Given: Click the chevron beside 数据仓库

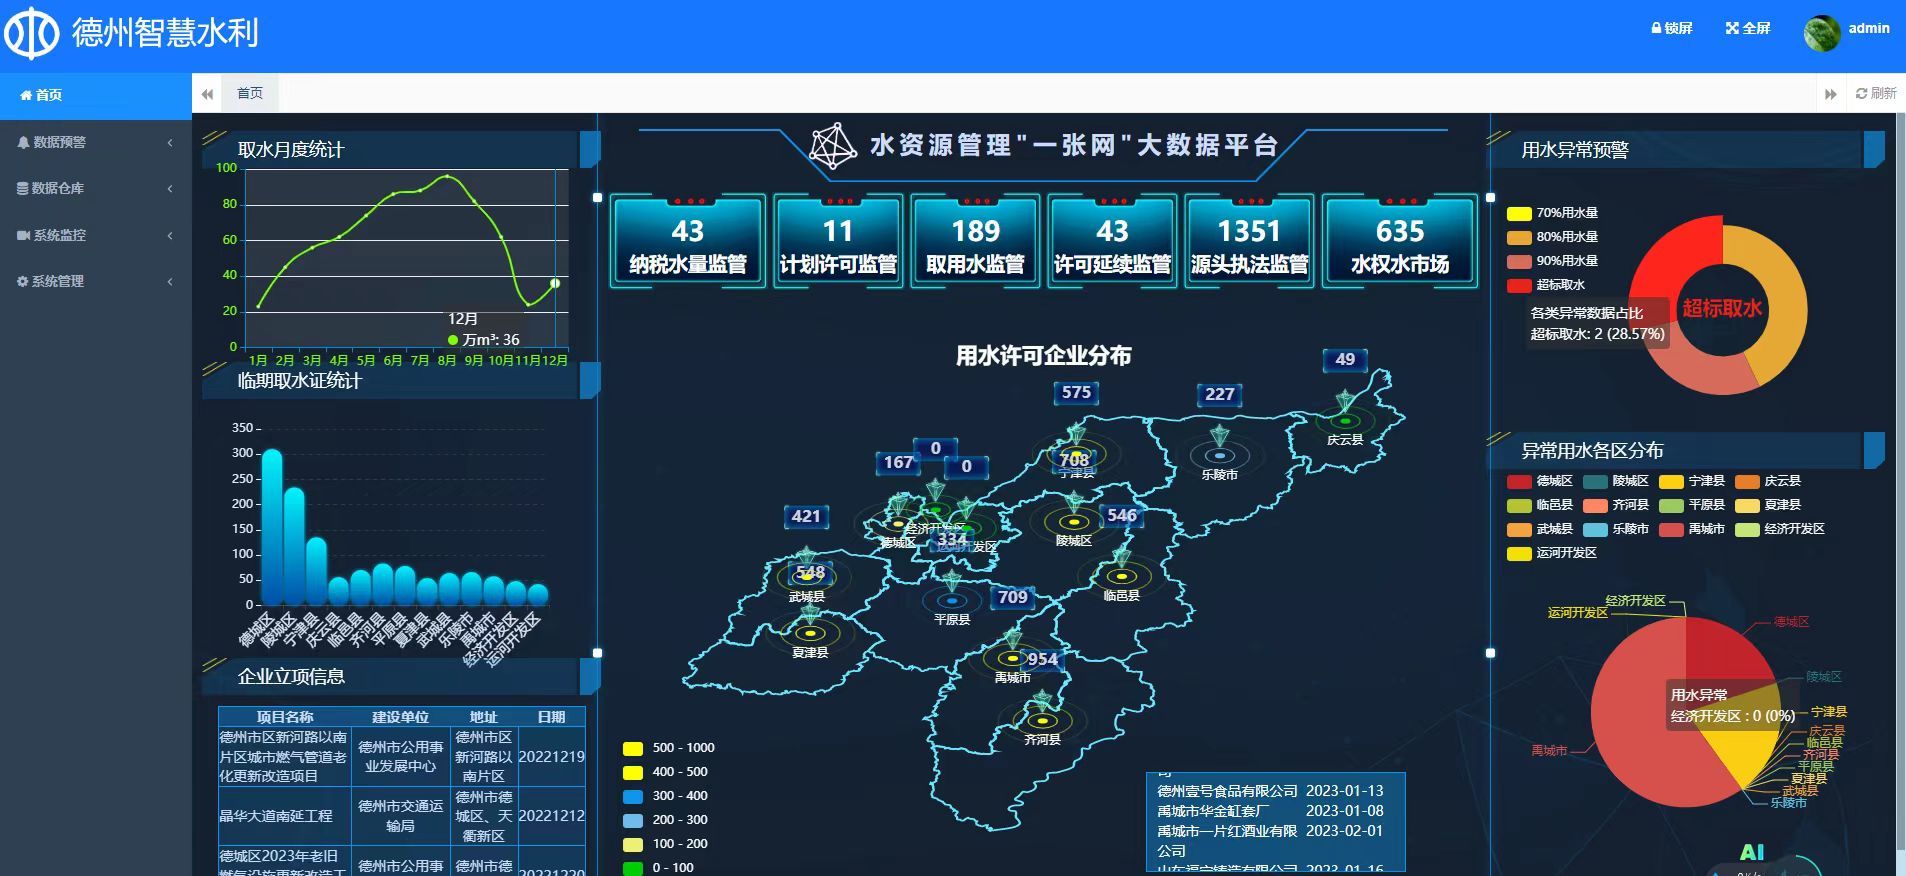Looking at the screenshot, I should [x=170, y=188].
